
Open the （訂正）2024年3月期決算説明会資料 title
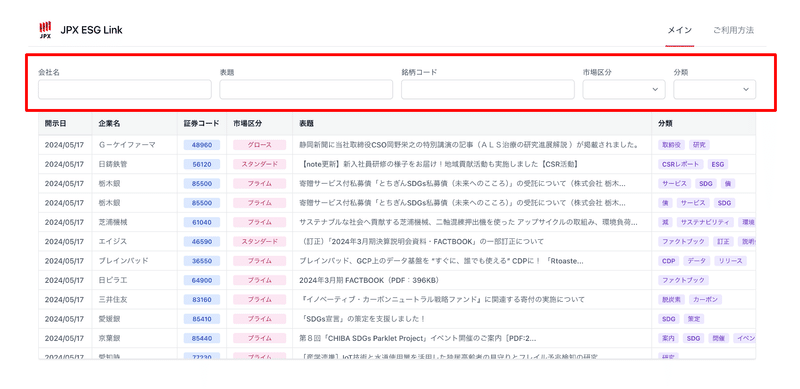(x=421, y=241)
